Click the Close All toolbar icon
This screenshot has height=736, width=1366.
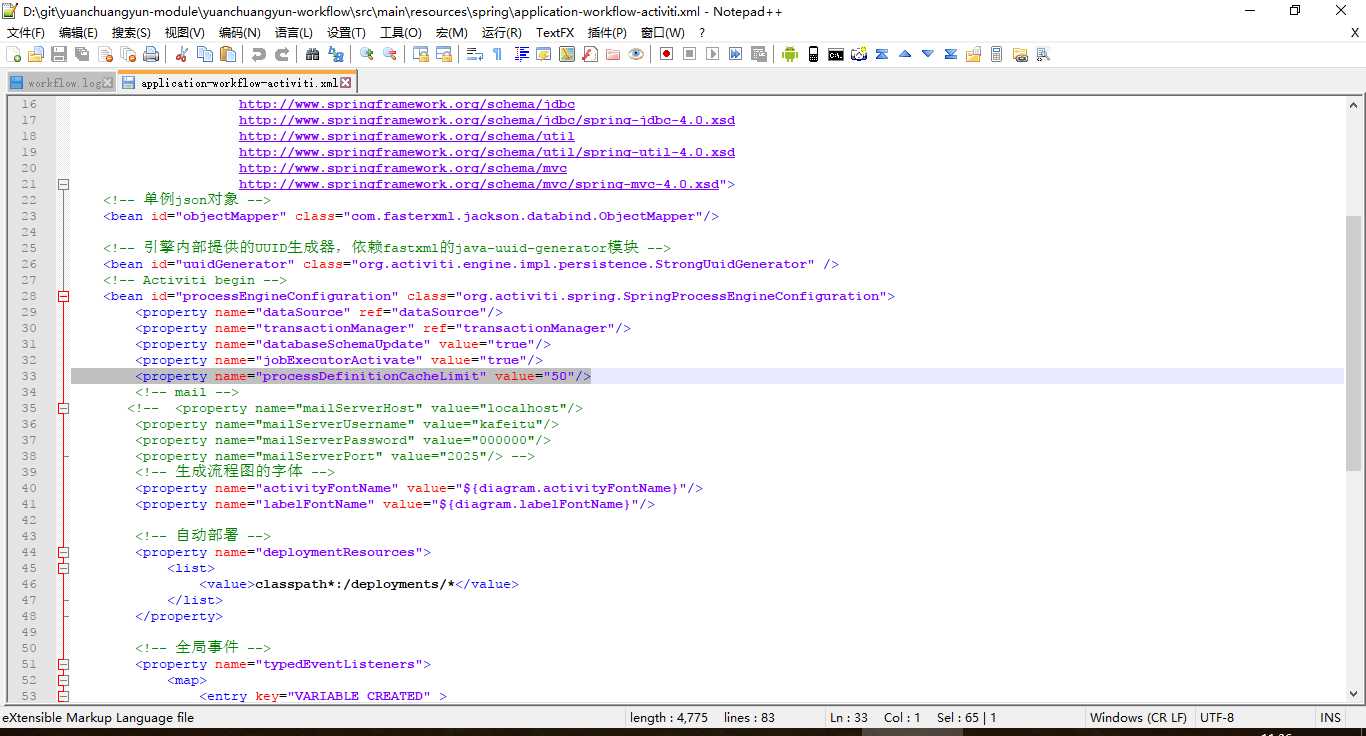pos(128,54)
